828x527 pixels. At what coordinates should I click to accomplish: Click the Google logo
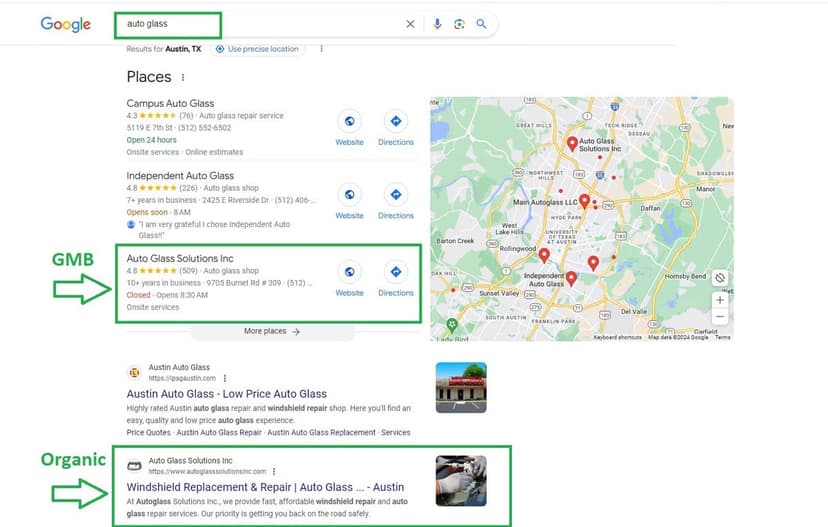pyautogui.click(x=65, y=24)
